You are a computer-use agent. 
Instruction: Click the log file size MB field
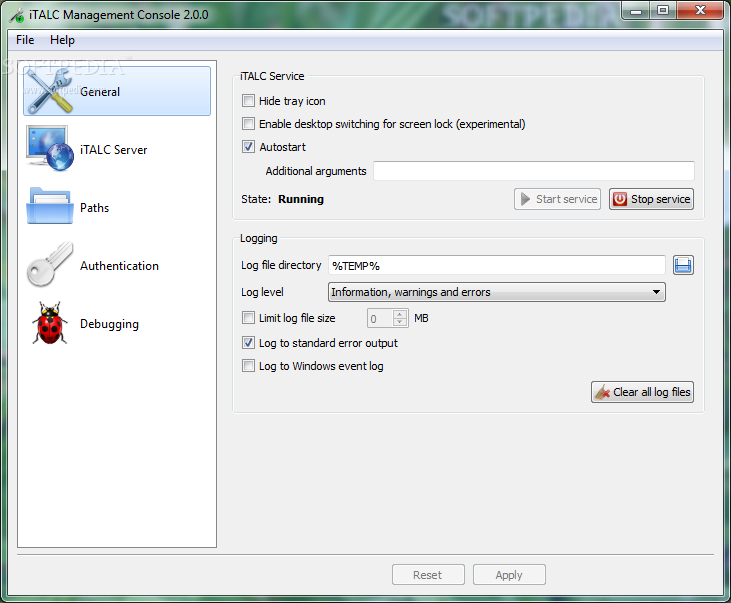(x=380, y=319)
